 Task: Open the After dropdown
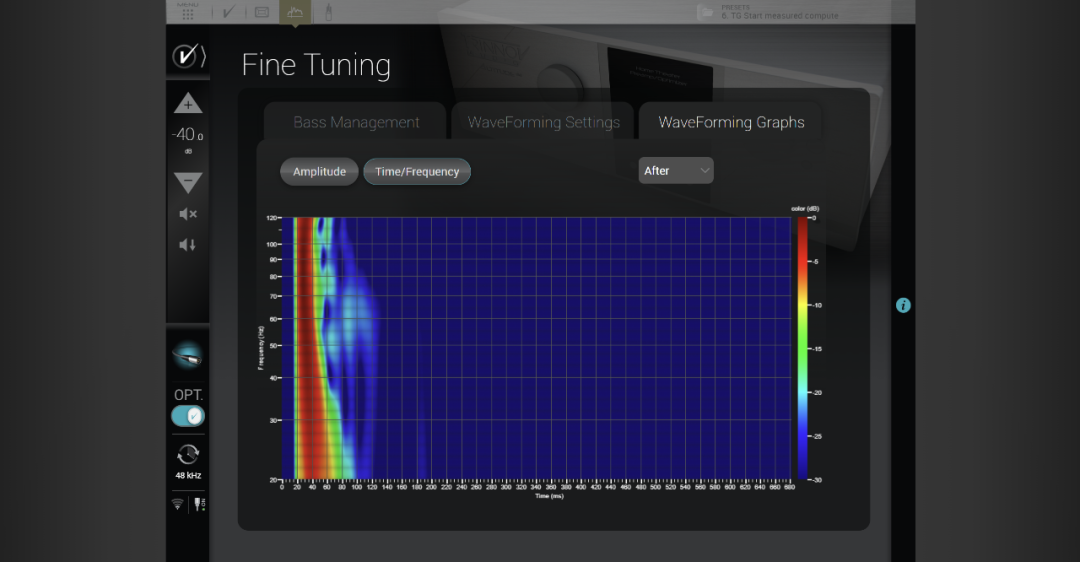pyautogui.click(x=676, y=171)
